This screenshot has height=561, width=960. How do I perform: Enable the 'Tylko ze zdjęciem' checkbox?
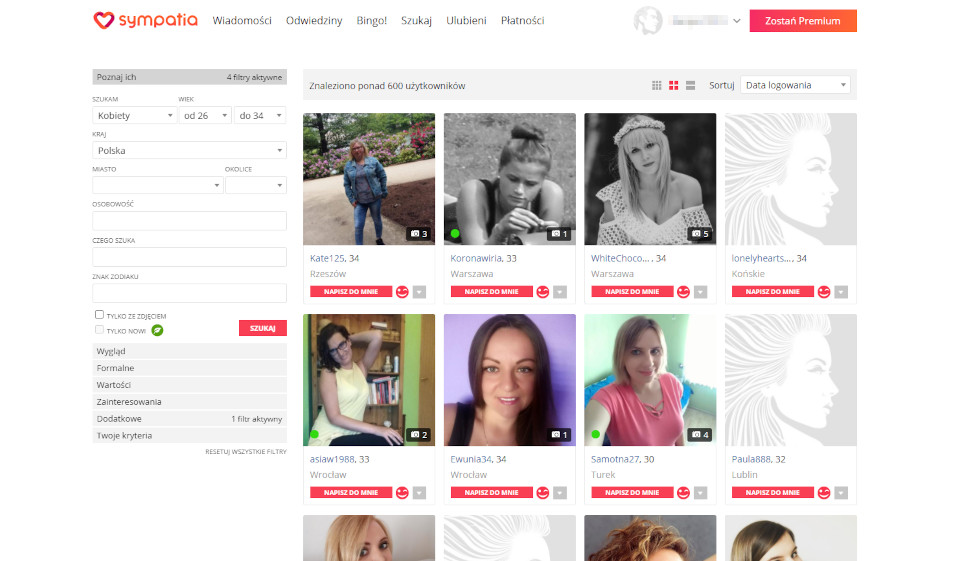[99, 315]
